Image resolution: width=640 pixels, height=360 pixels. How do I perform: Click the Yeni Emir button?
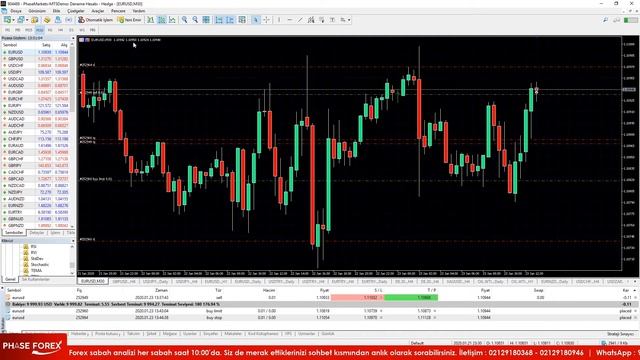pyautogui.click(x=129, y=20)
